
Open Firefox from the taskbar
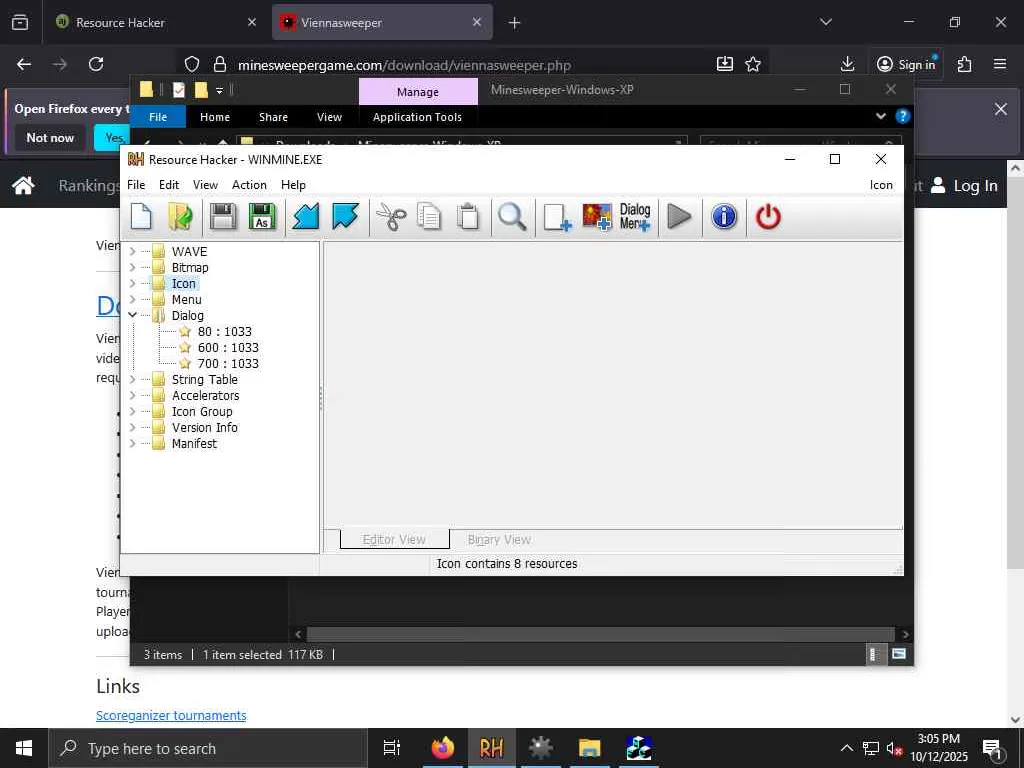[x=443, y=748]
